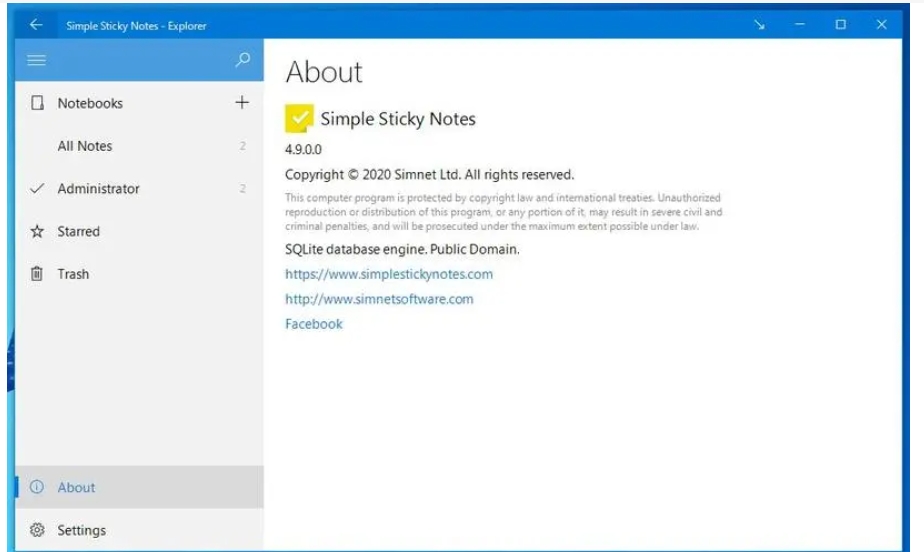
Task: Select the Notebooks section
Action: 140,103
